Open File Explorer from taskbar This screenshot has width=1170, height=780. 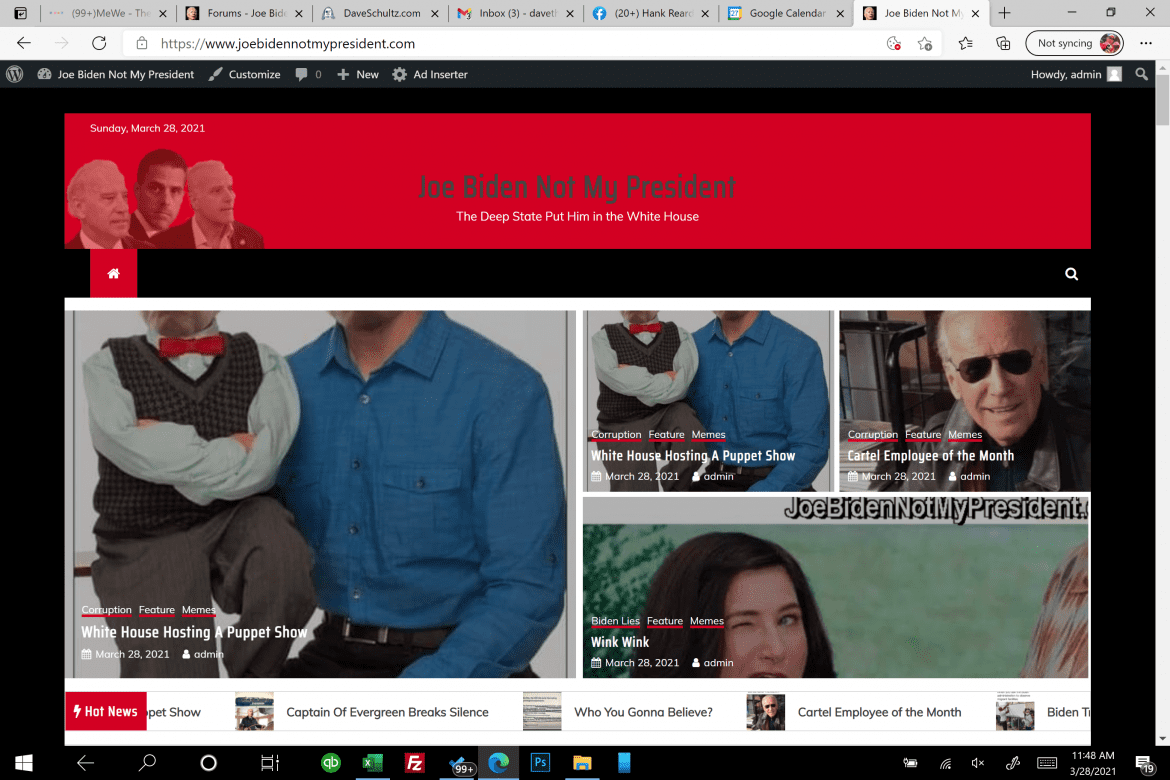click(x=582, y=762)
